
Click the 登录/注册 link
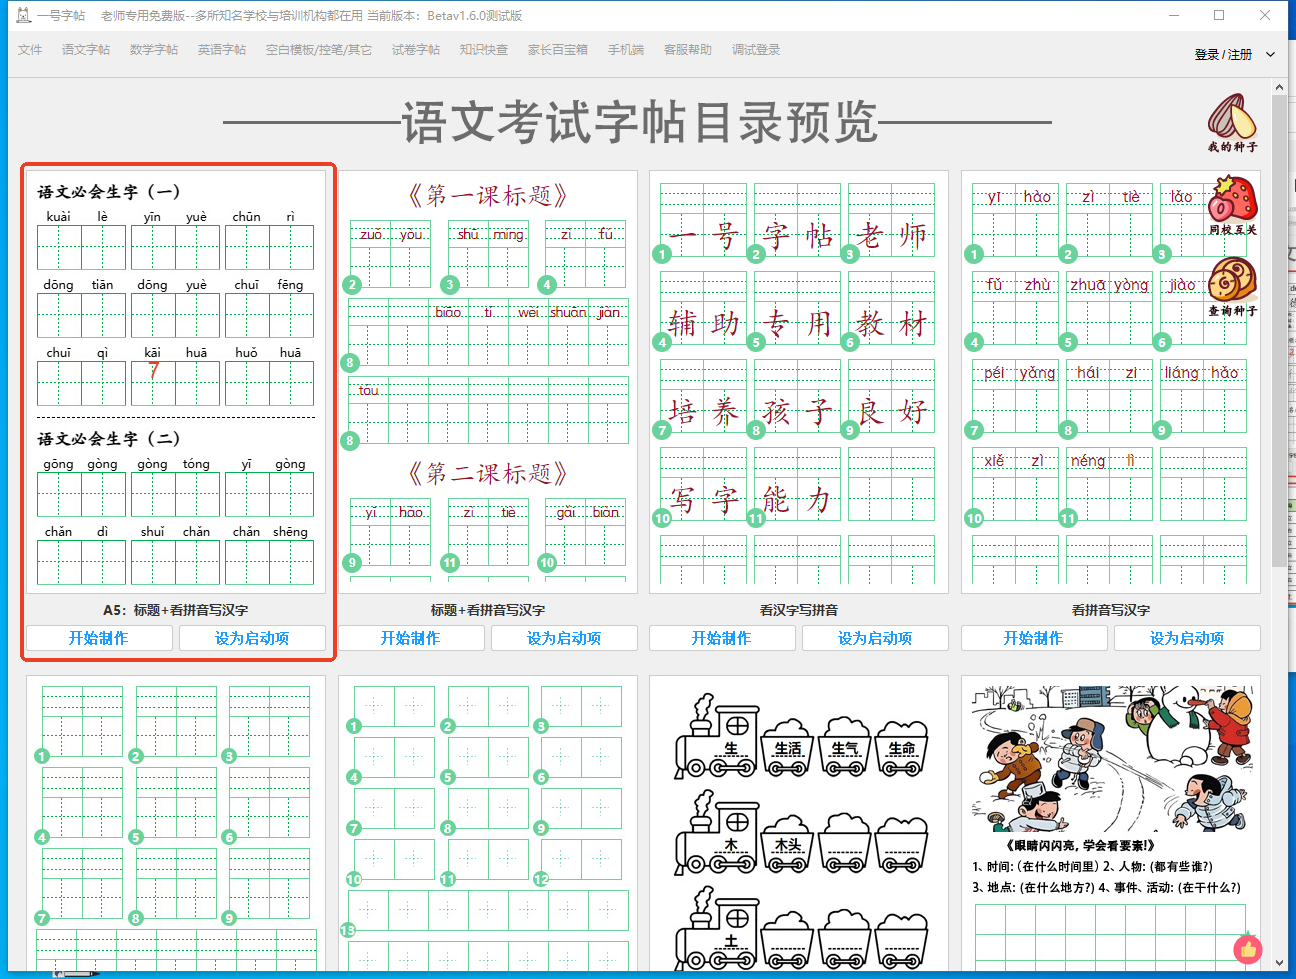click(x=1223, y=55)
